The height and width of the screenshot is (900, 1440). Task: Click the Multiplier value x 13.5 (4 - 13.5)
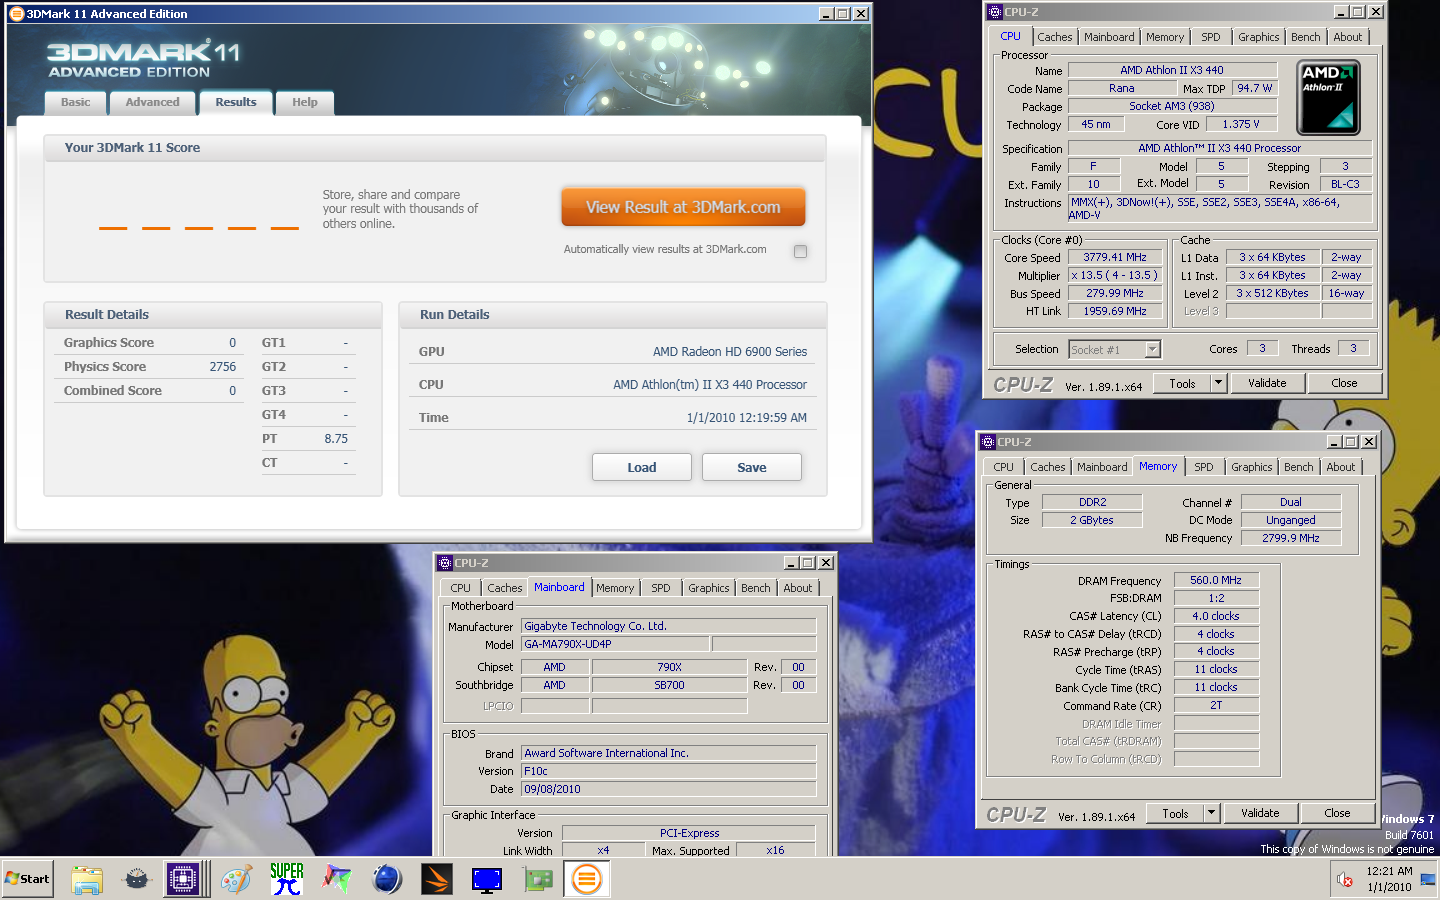(x=1115, y=275)
